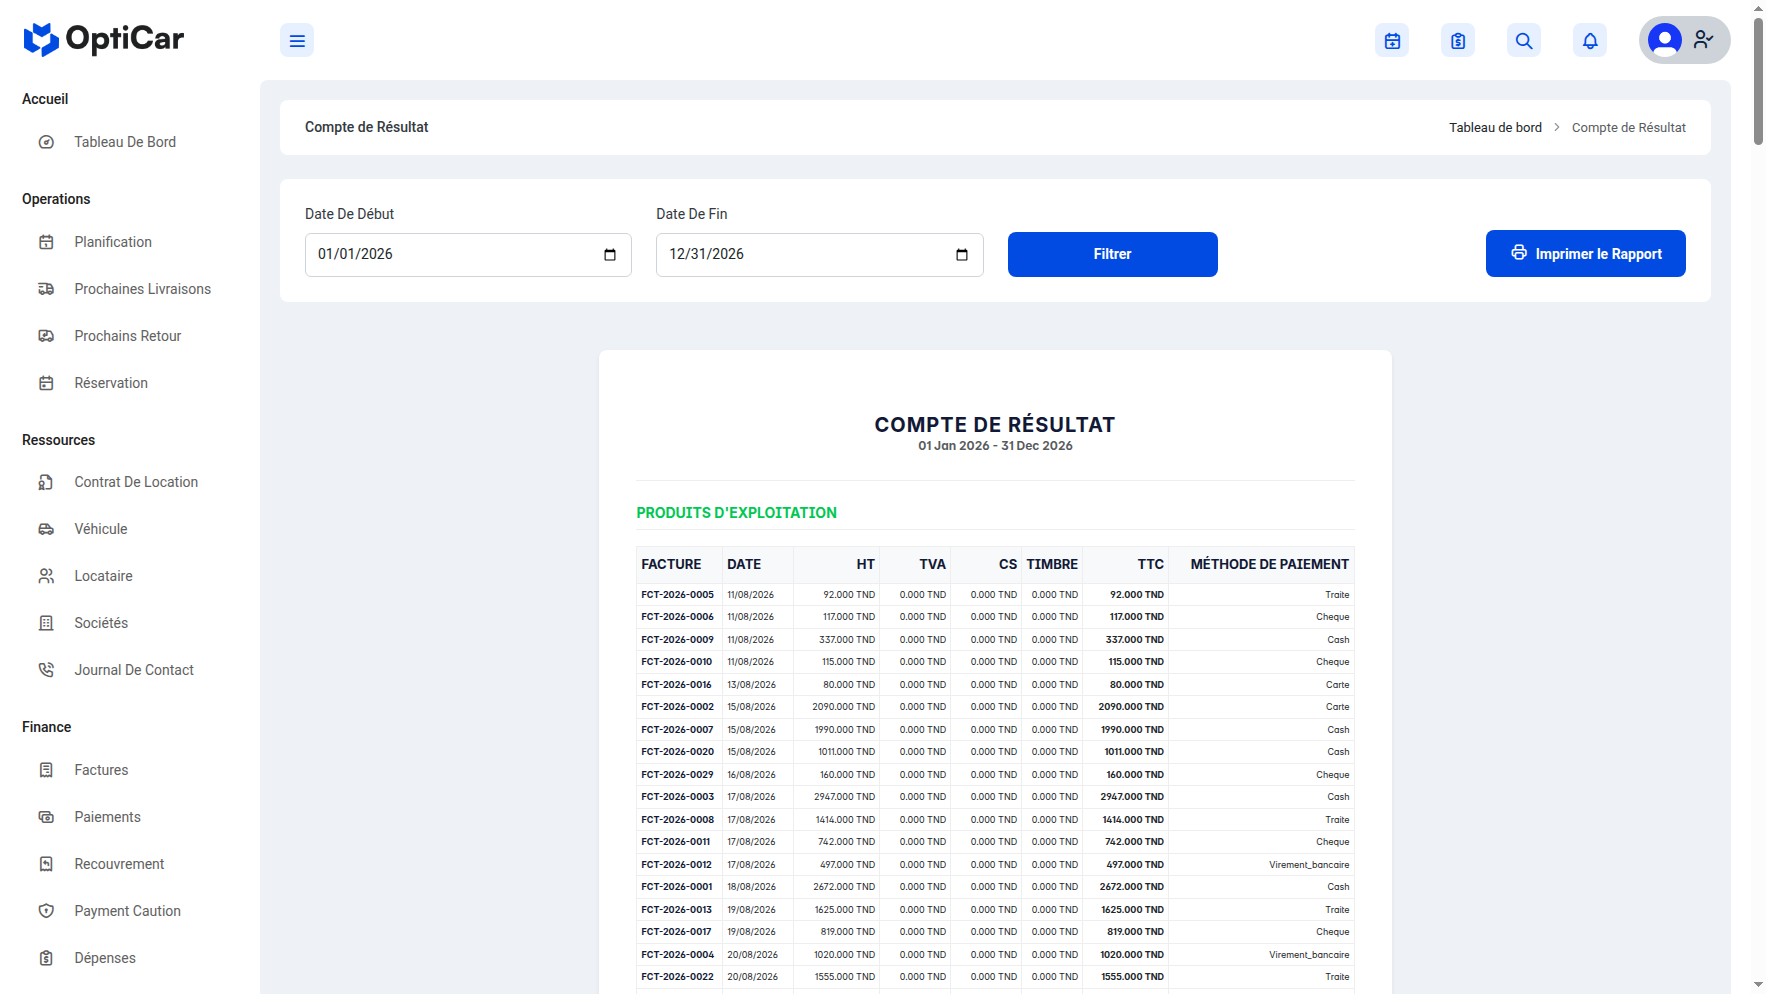Select Locataire in sidebar

coord(103,576)
